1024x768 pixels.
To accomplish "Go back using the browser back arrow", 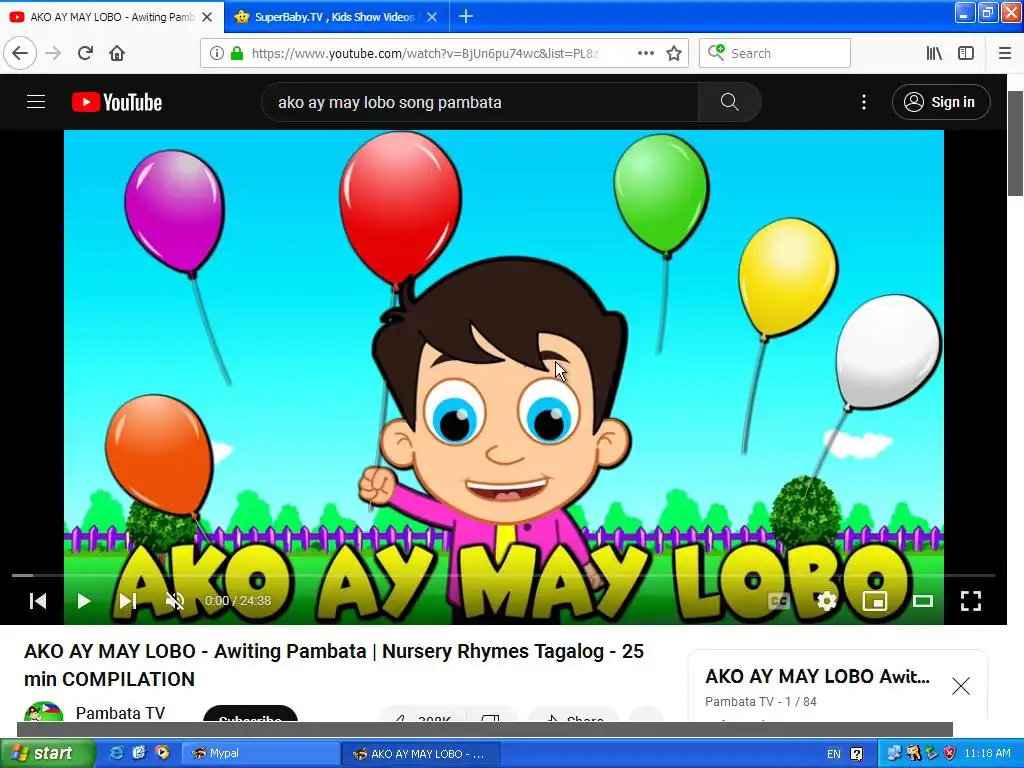I will 20,53.
